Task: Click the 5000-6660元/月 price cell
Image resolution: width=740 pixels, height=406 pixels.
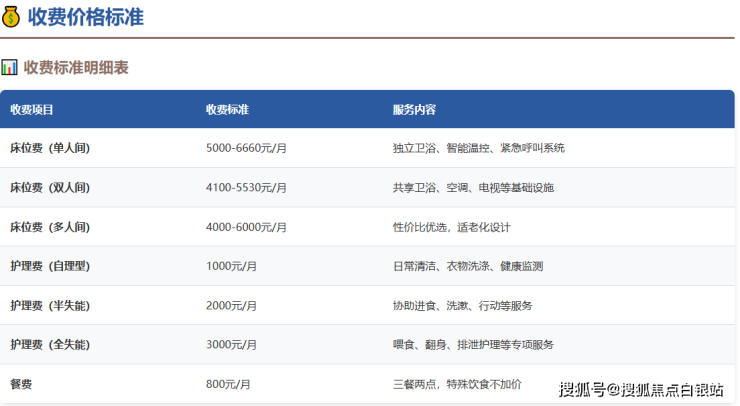Action: [246, 148]
